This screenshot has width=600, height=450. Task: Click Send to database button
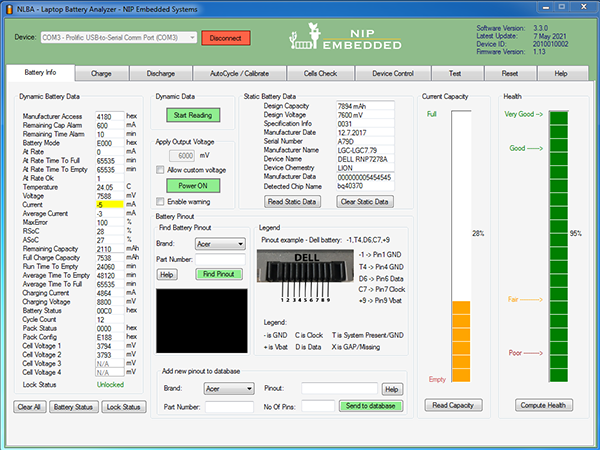pos(371,406)
